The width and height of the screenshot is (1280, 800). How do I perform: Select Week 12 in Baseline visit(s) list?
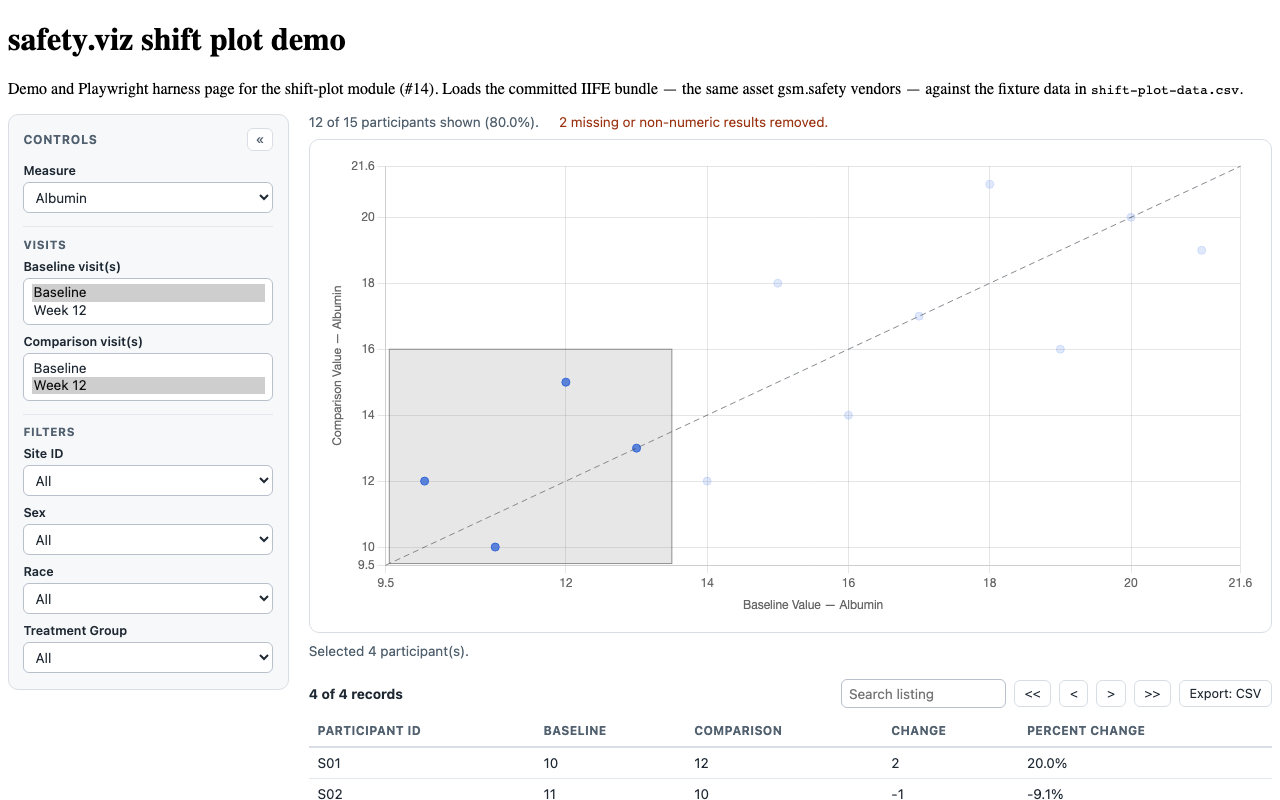click(148, 310)
